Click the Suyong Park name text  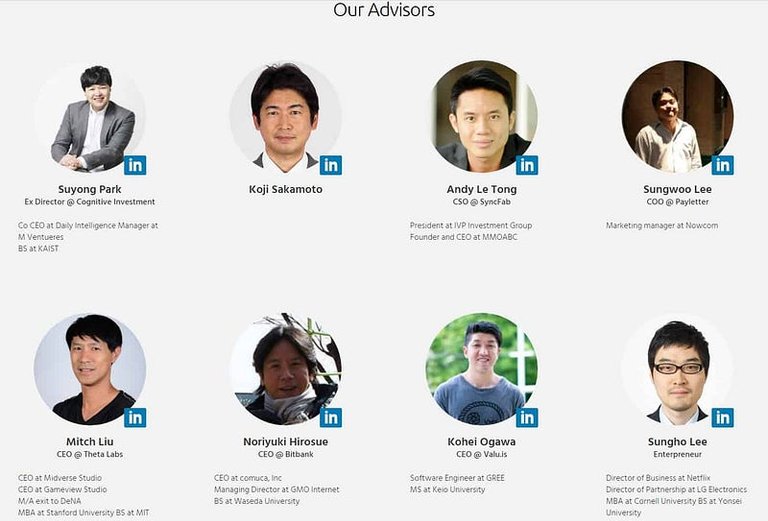89,189
